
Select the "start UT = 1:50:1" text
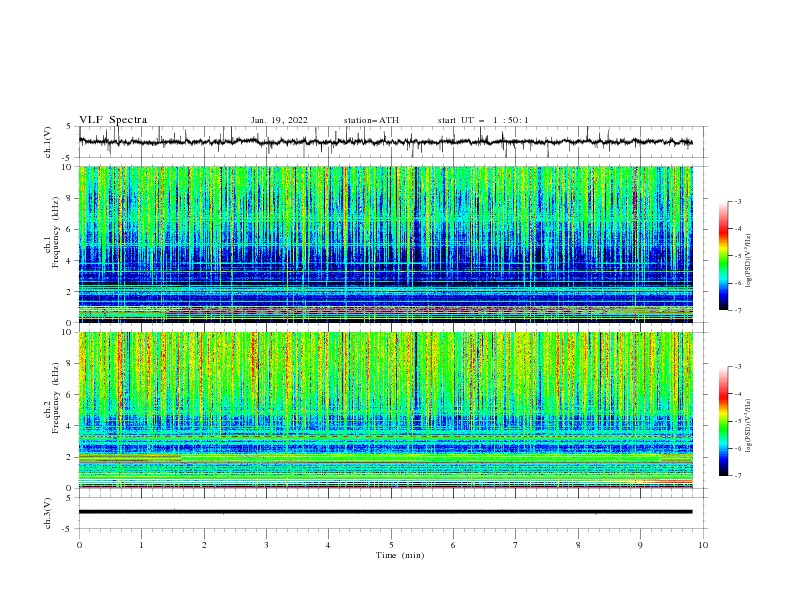483,120
